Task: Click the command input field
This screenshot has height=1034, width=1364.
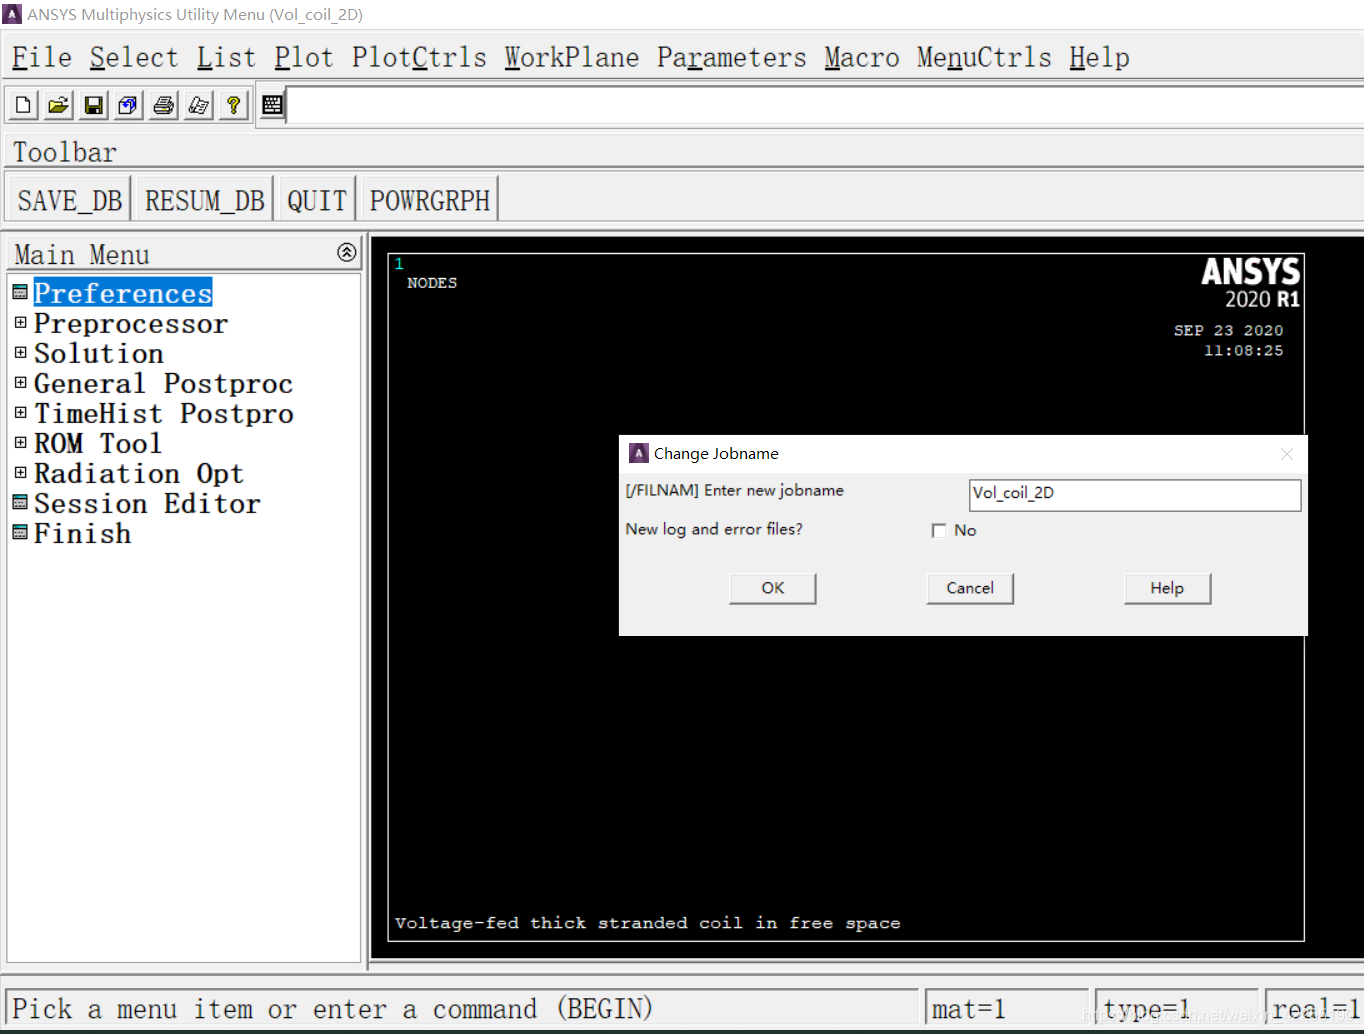Action: [x=825, y=105]
